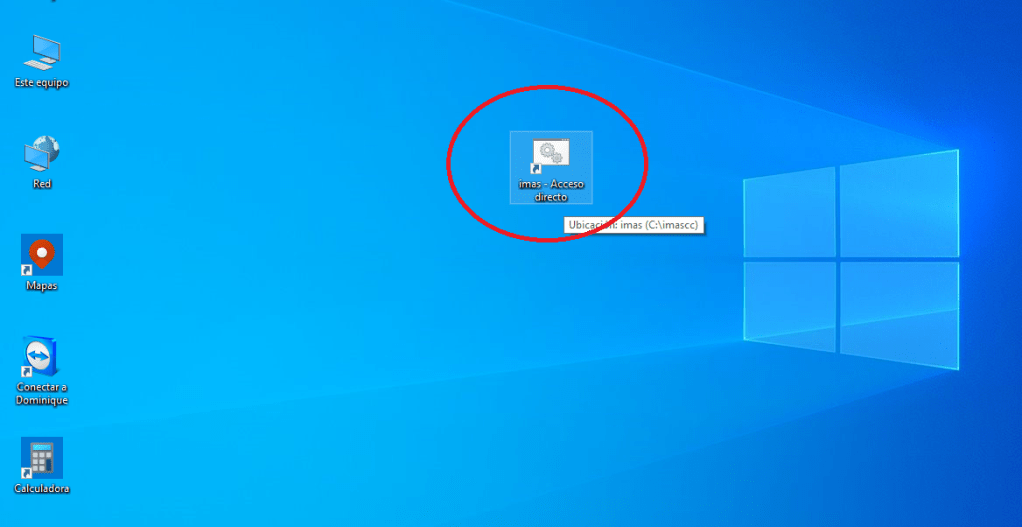The width and height of the screenshot is (1022, 527).
Task: Select the Mapas red pin icon
Action: point(42,254)
